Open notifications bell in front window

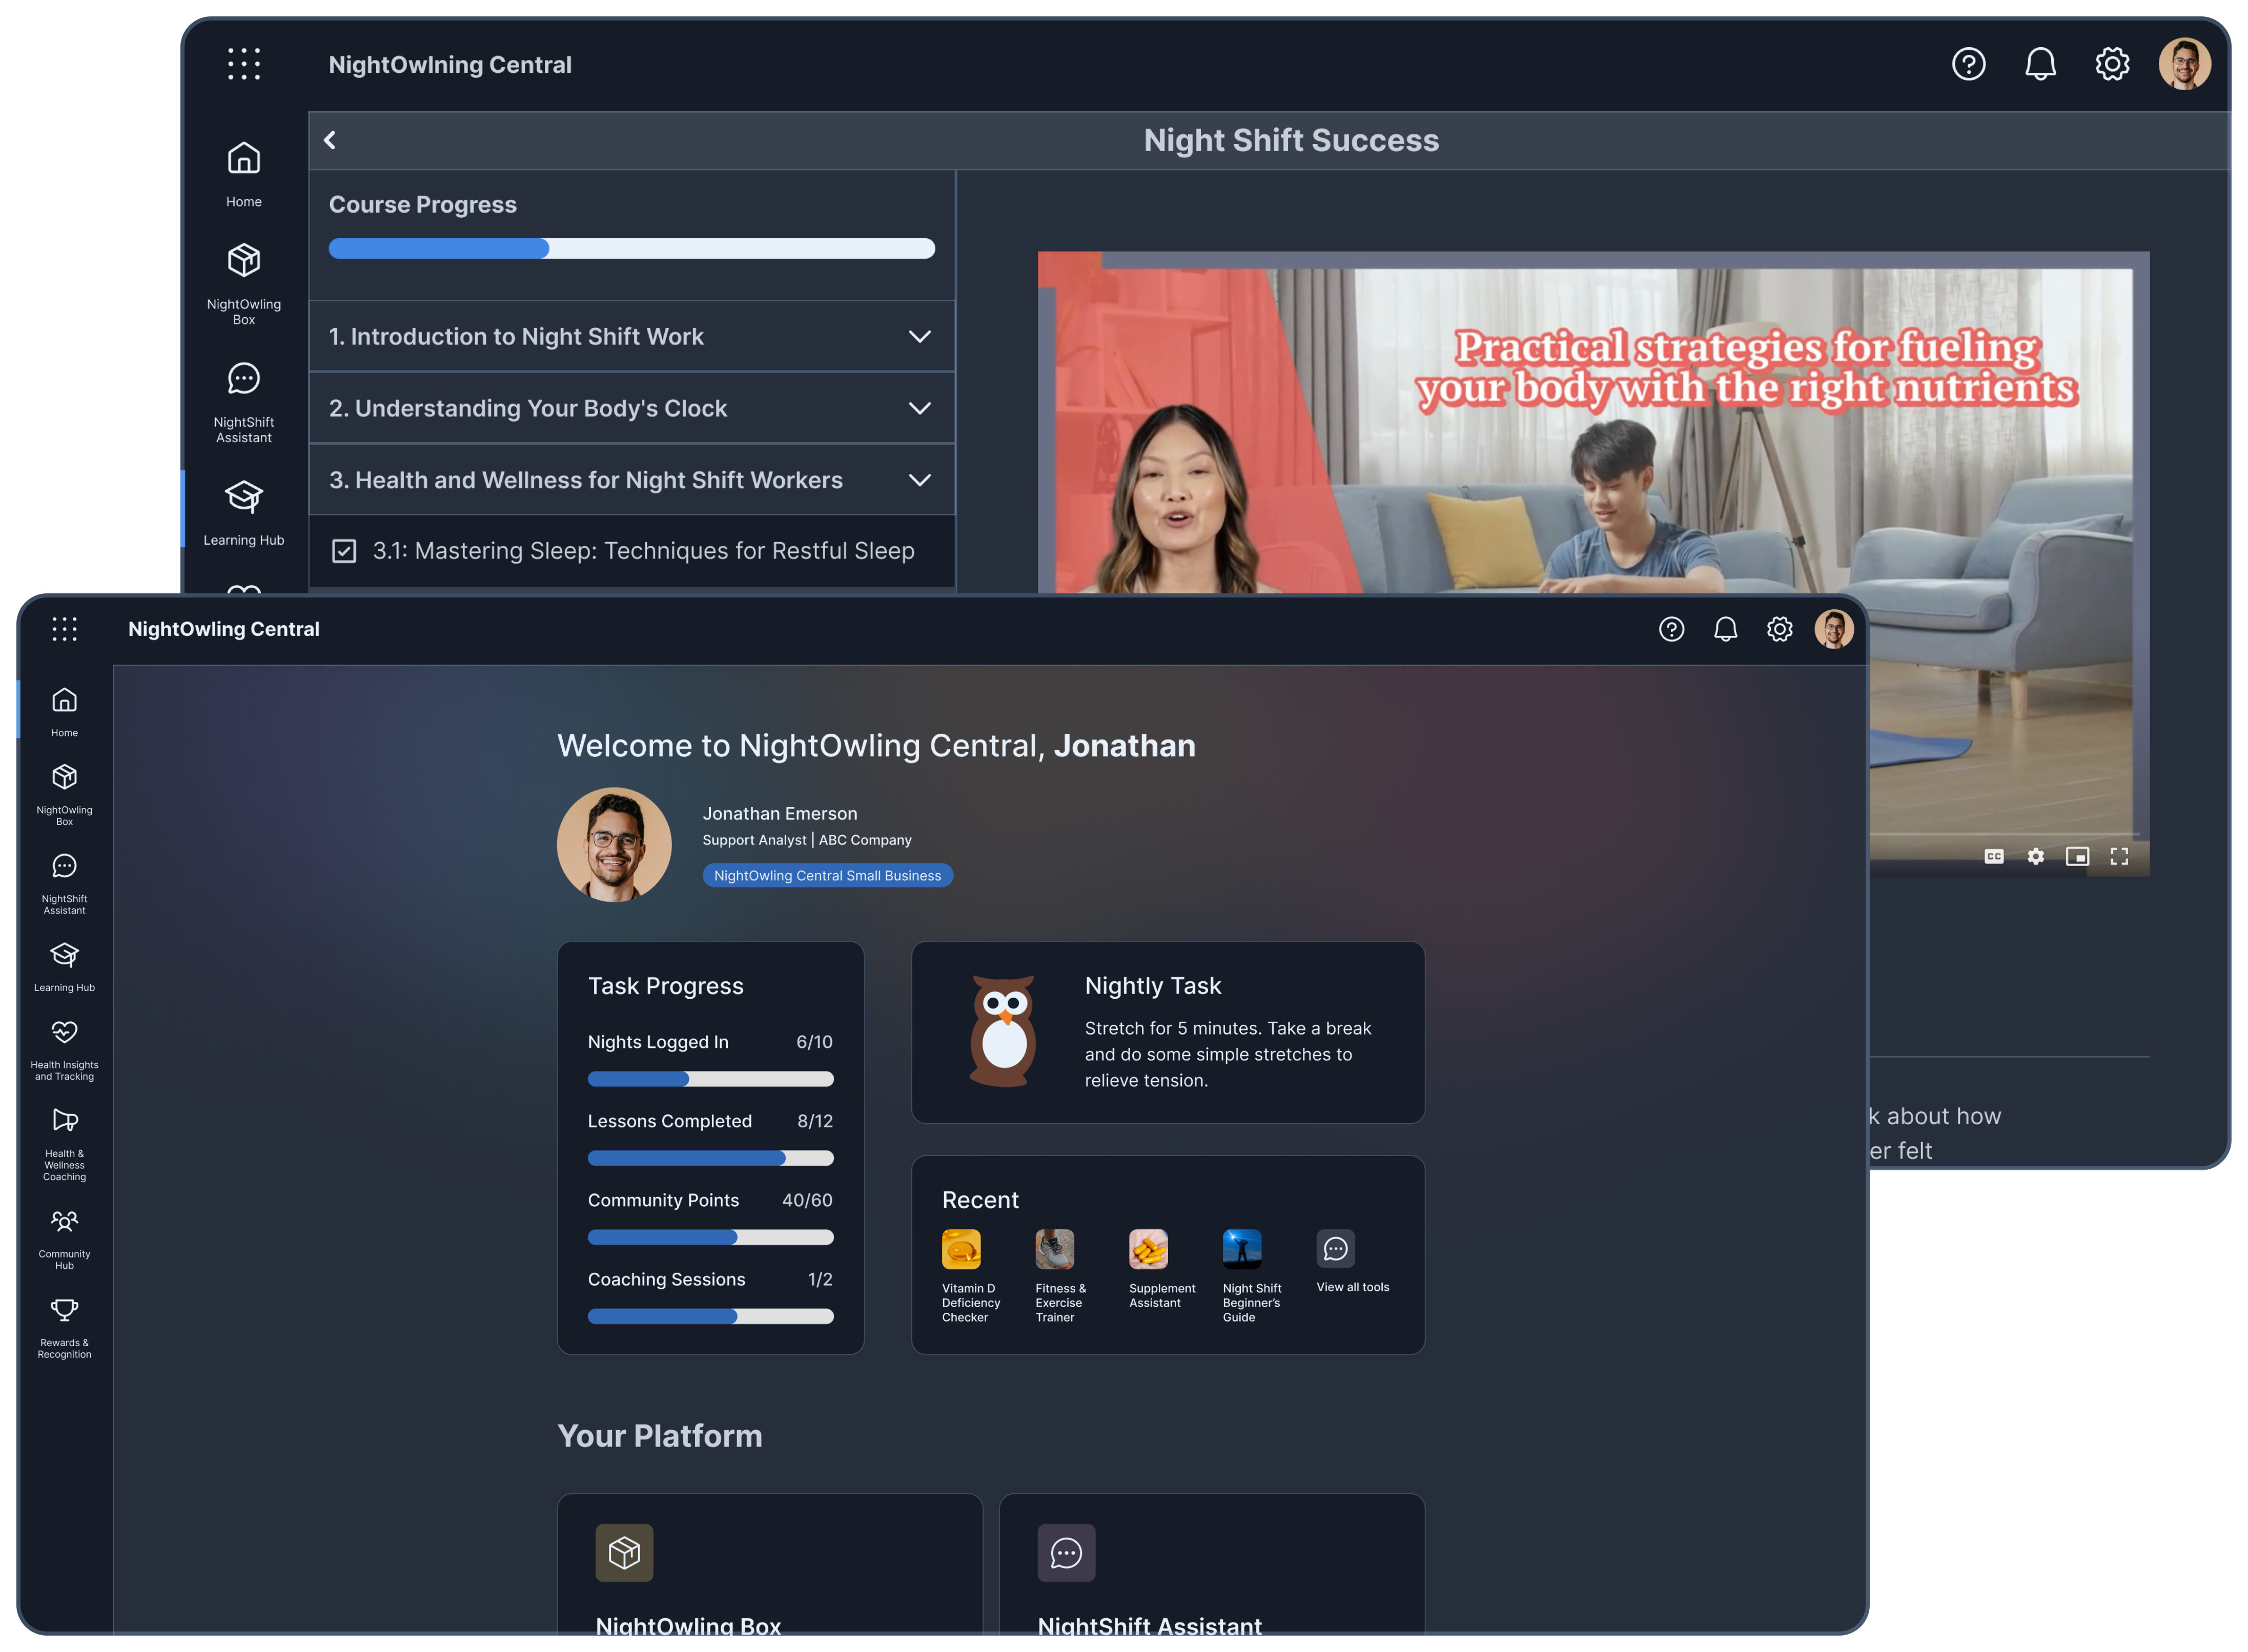point(1725,629)
